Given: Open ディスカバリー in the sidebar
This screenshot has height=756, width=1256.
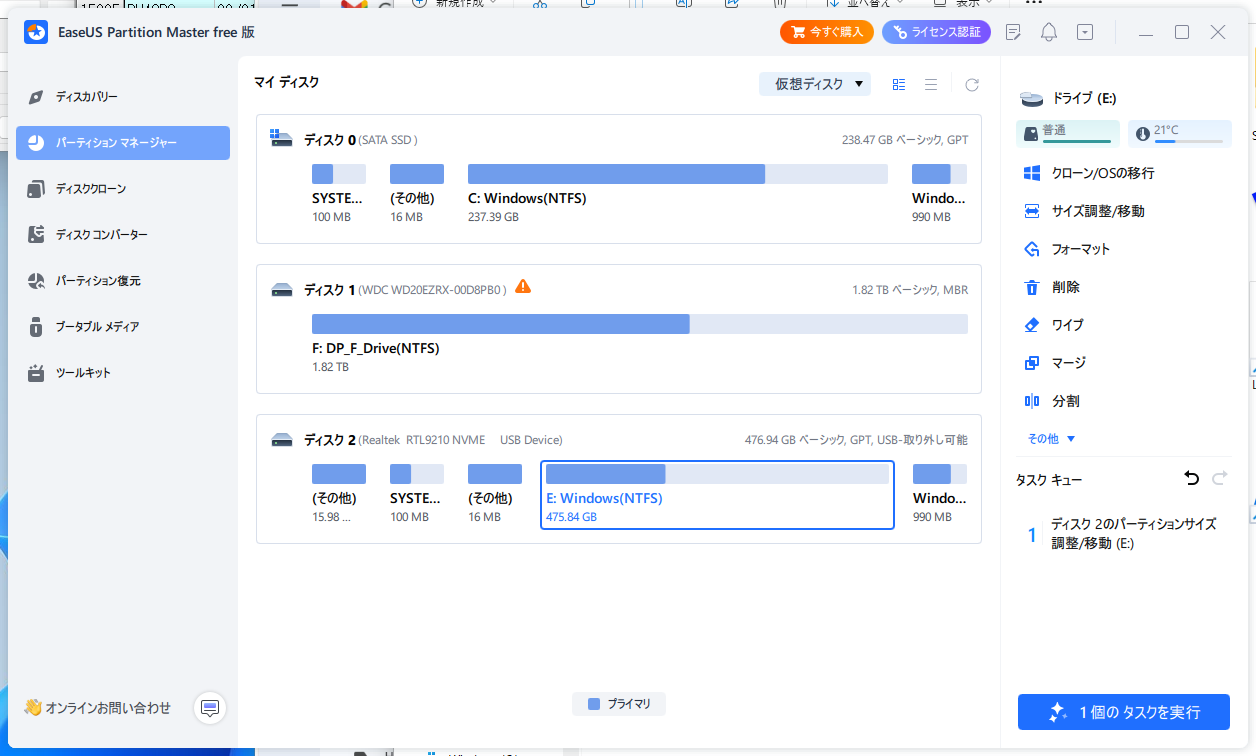Looking at the screenshot, I should pyautogui.click(x=123, y=97).
